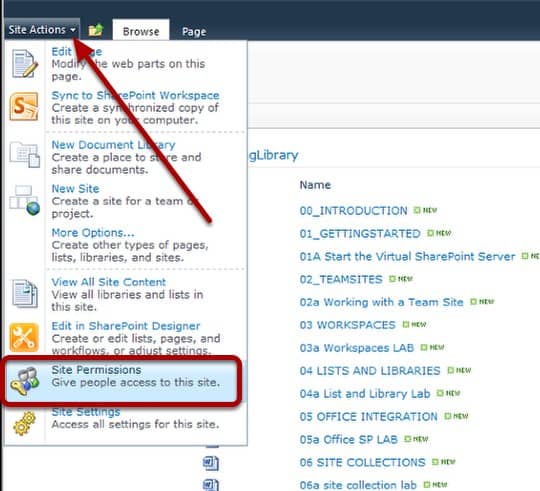Click Word icon beside 06a site collection lab
Image resolution: width=540 pixels, height=491 pixels.
click(x=210, y=485)
